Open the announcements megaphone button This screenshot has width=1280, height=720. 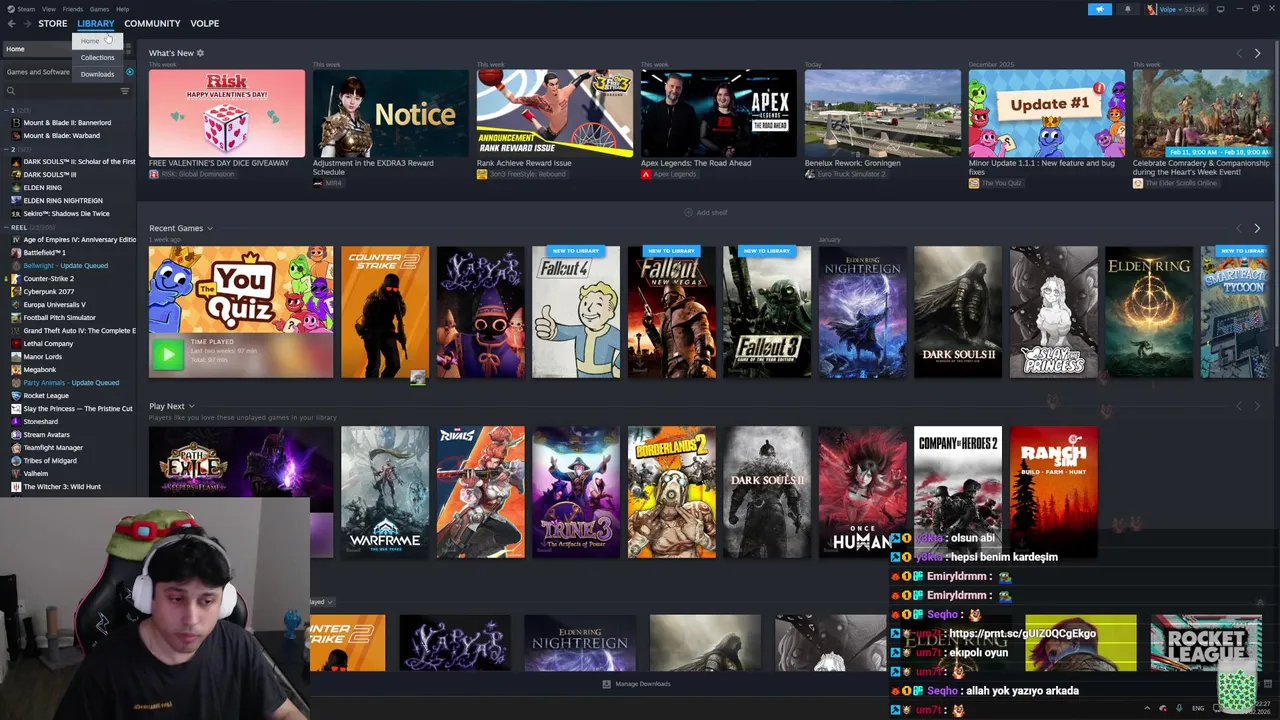[x=1099, y=9]
